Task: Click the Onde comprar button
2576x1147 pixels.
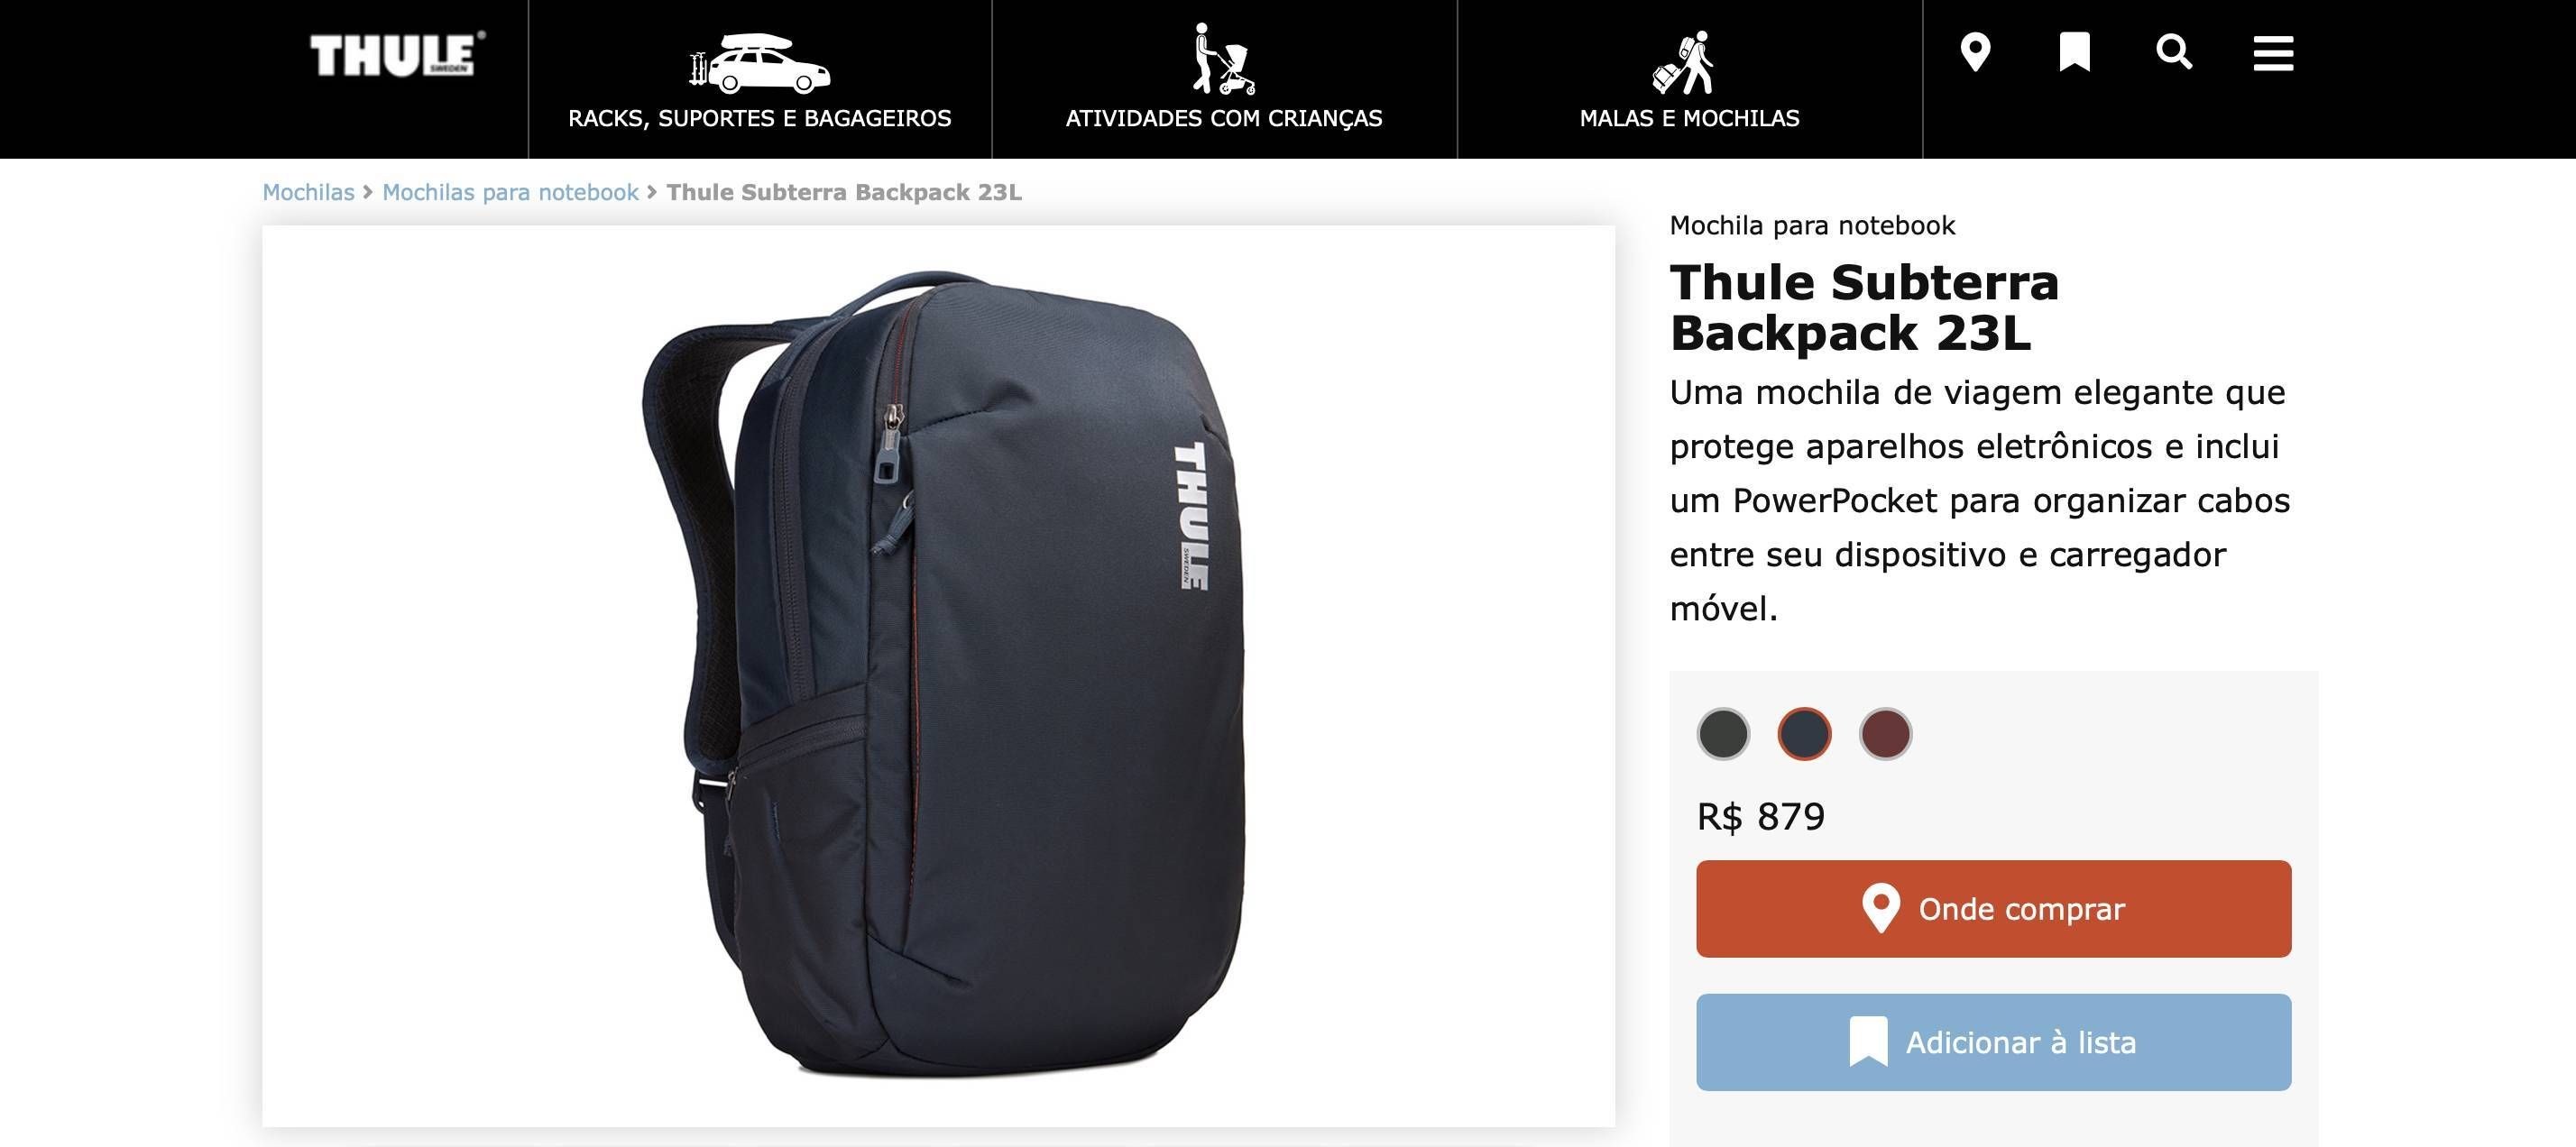Action: point(1993,909)
